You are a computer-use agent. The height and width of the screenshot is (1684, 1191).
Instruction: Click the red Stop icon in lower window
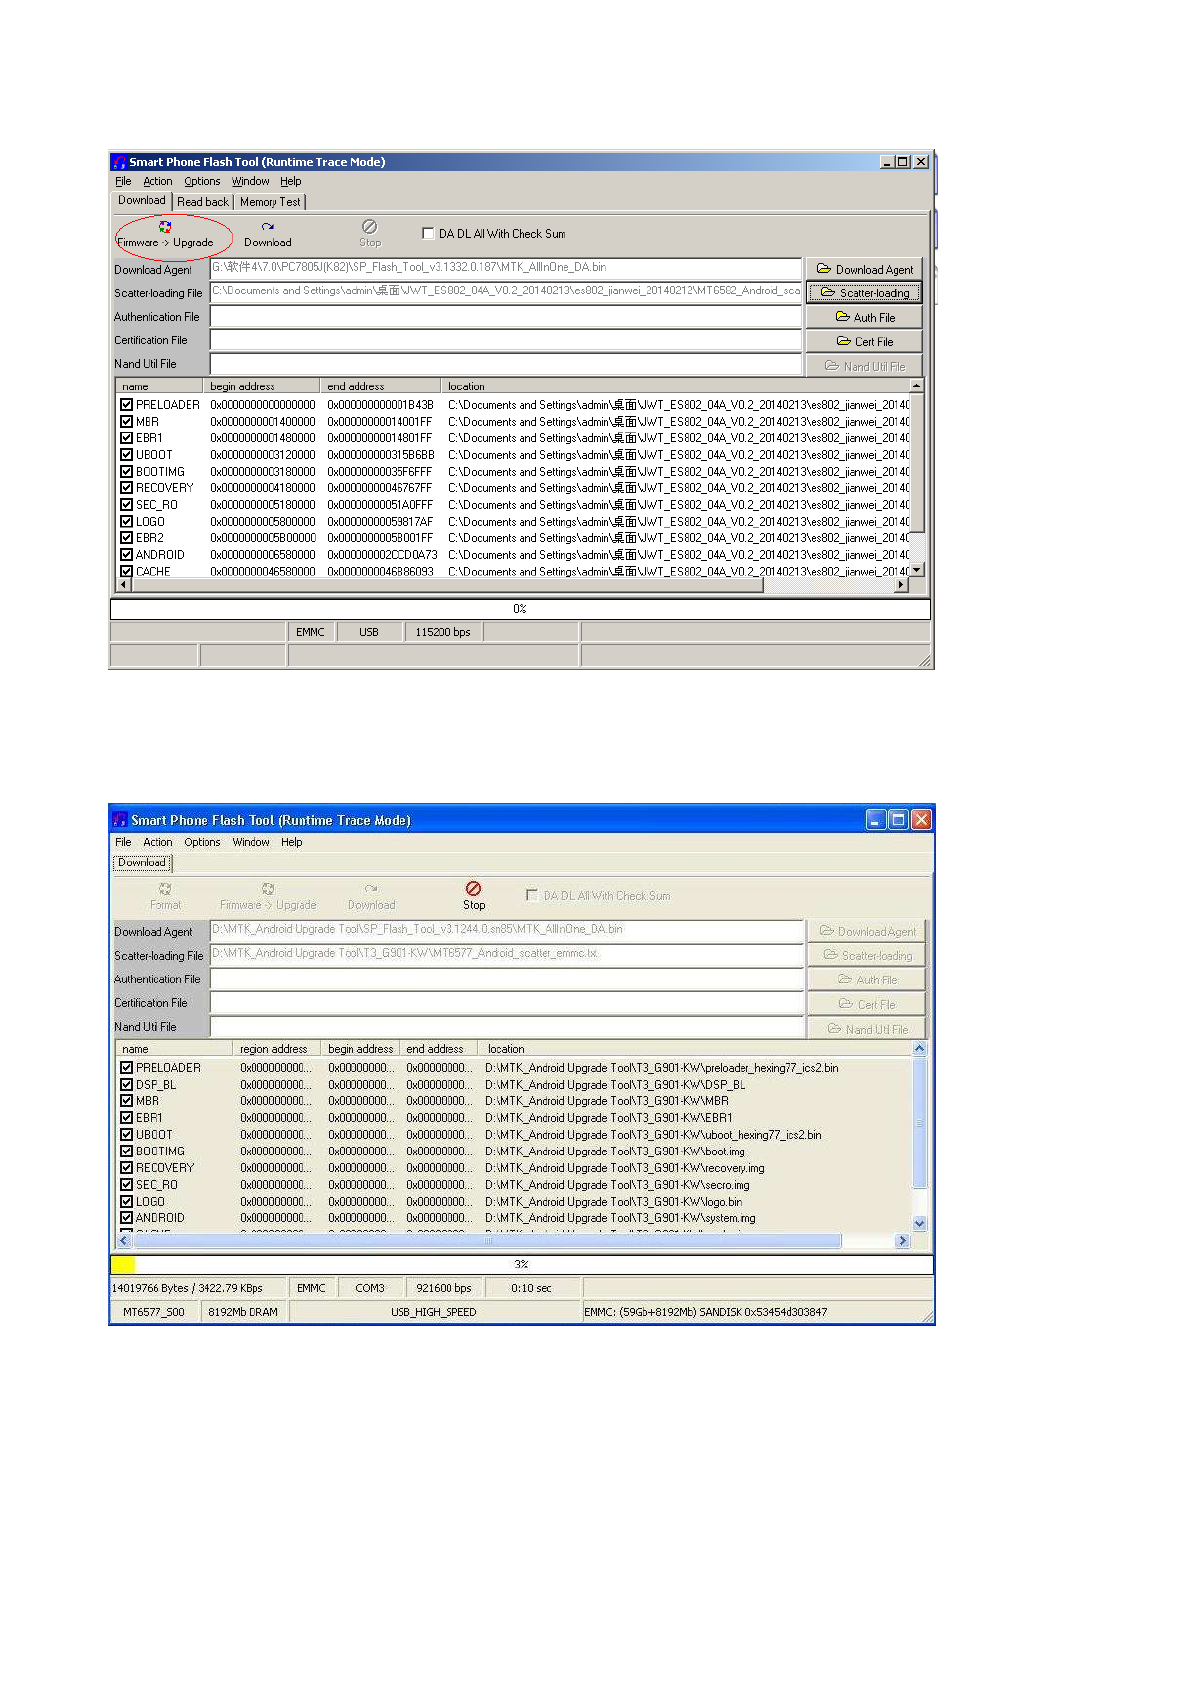[474, 896]
